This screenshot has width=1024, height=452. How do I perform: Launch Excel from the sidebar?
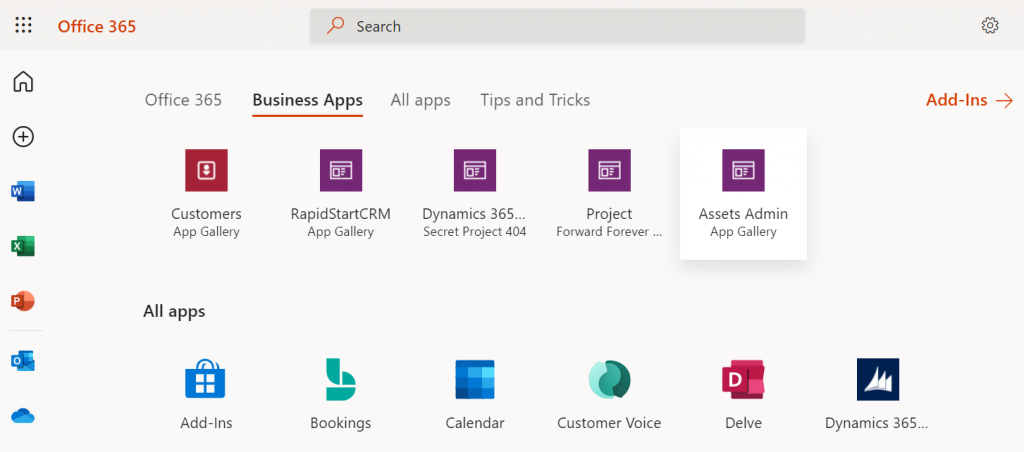coord(23,246)
